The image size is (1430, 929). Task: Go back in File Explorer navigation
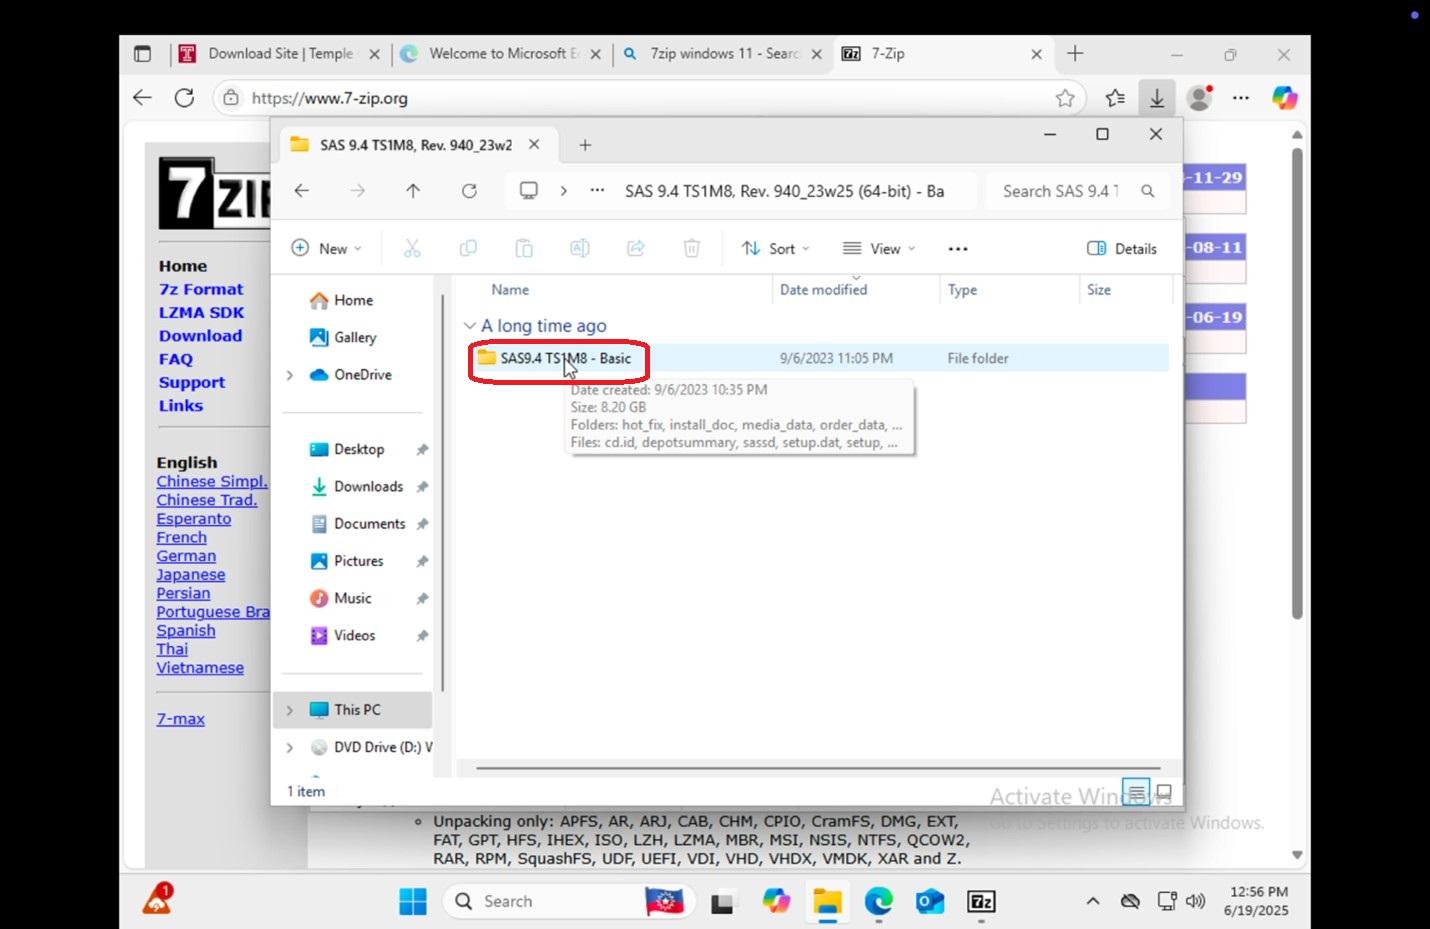pyautogui.click(x=302, y=191)
